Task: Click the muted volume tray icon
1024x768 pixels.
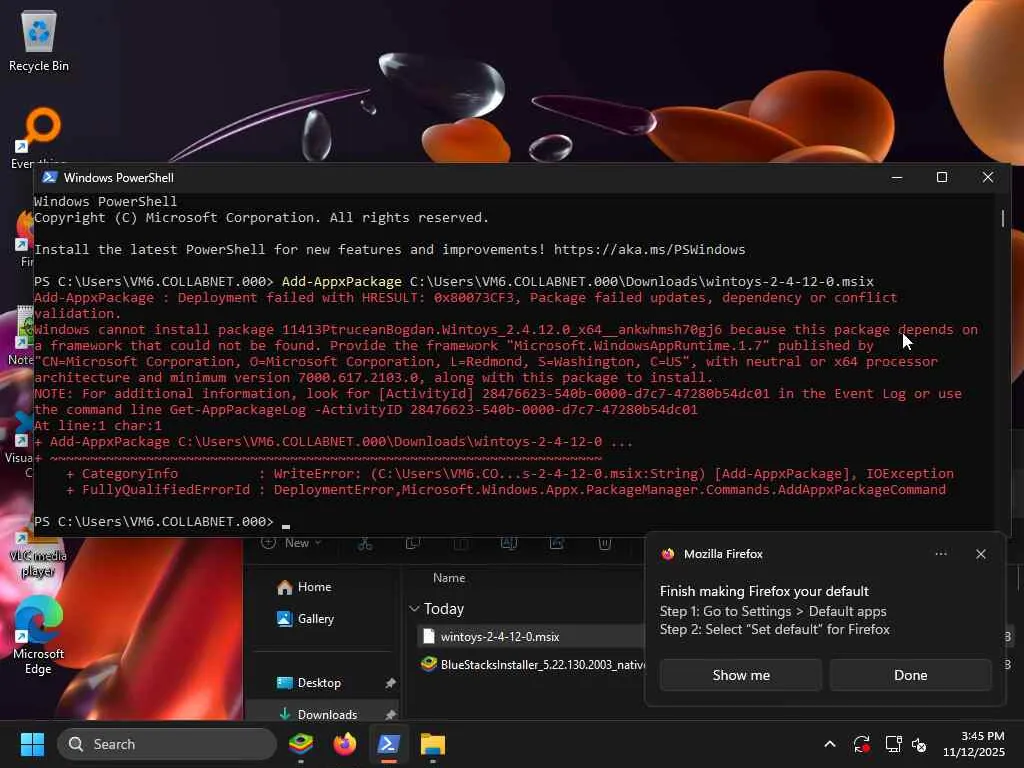Action: coord(919,744)
